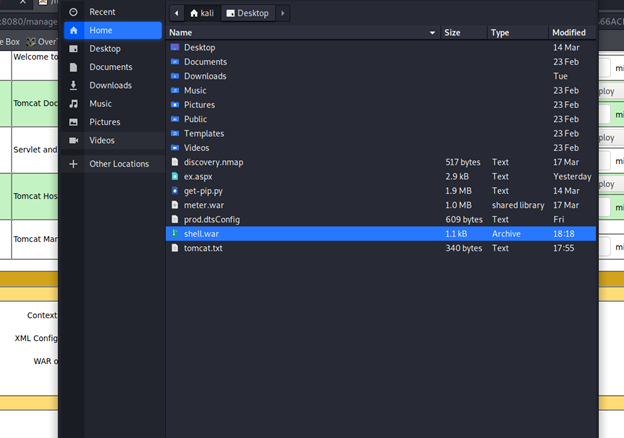Viewport: 624px width, 438px height.
Task: Sort files by the Type column
Action: click(517, 33)
